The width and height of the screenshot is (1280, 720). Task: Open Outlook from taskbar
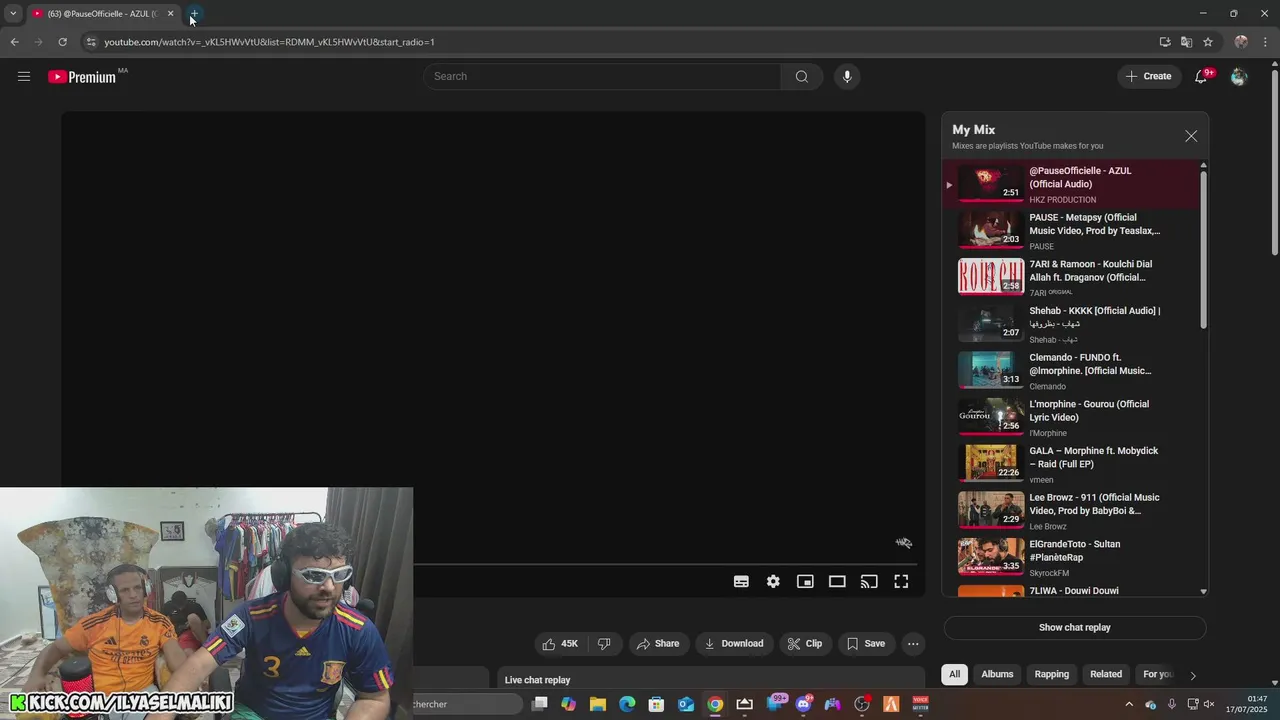(x=686, y=704)
